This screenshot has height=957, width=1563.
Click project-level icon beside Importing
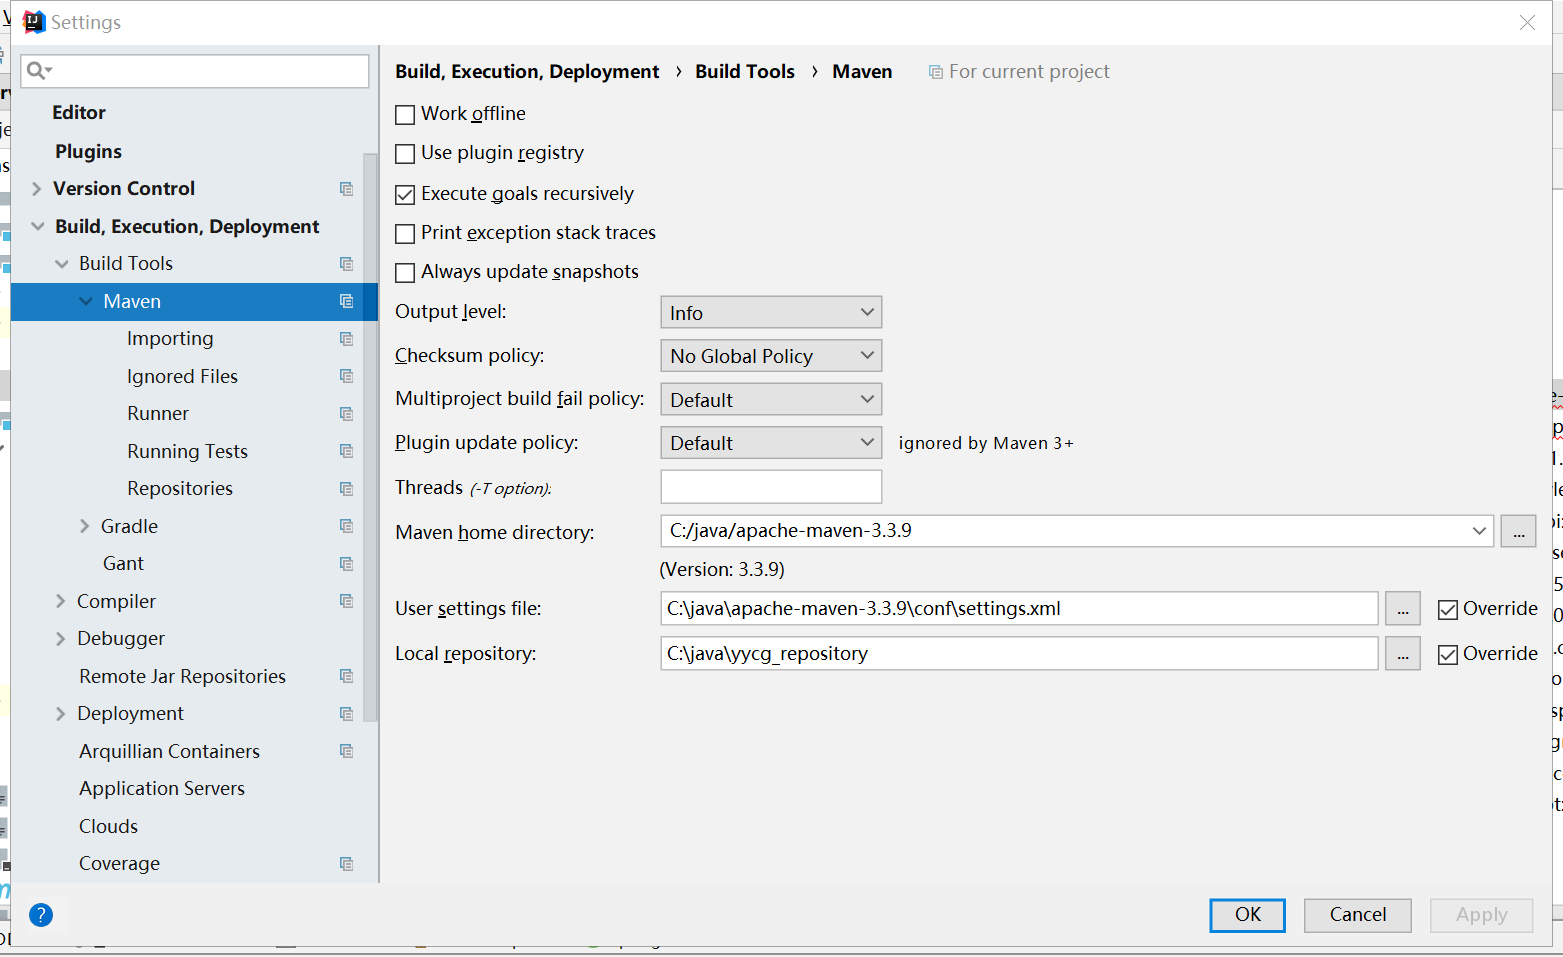point(346,339)
